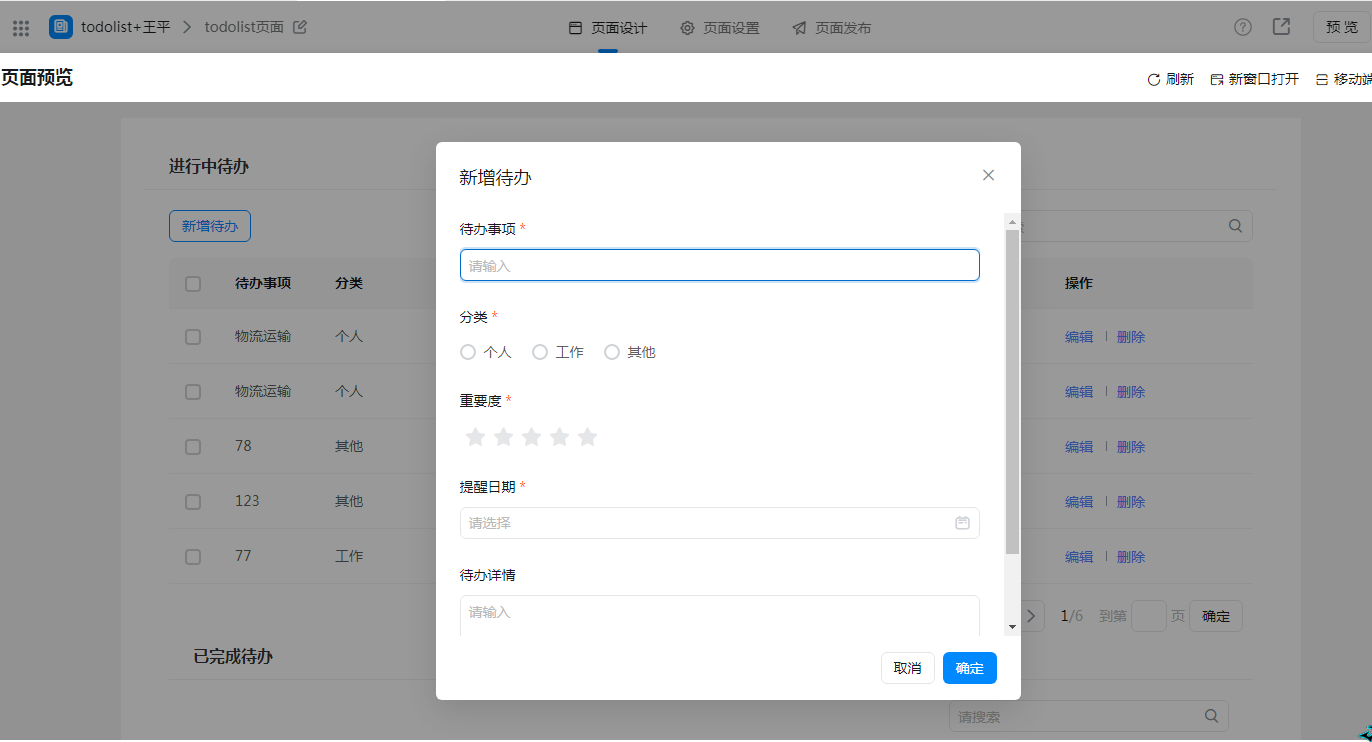Click dialog scrollbar down arrow
1372x742 pixels.
click(x=1012, y=627)
